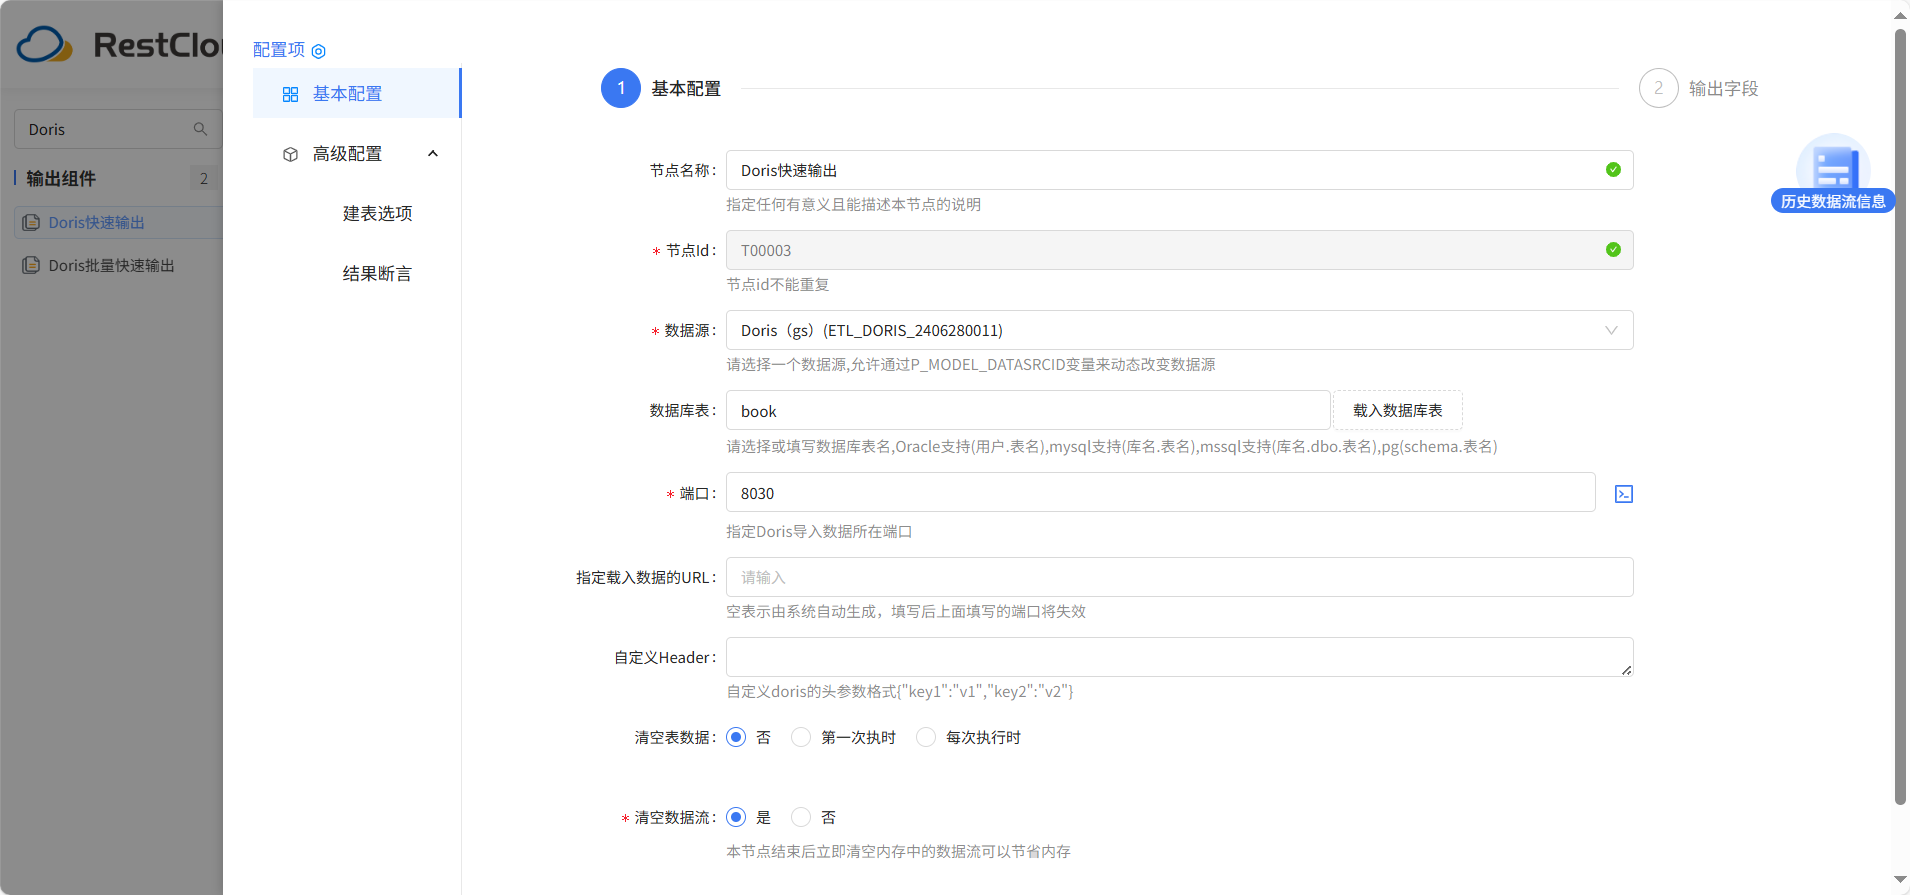
Task: Click the 指定载入数据的URL input
Action: (1179, 577)
